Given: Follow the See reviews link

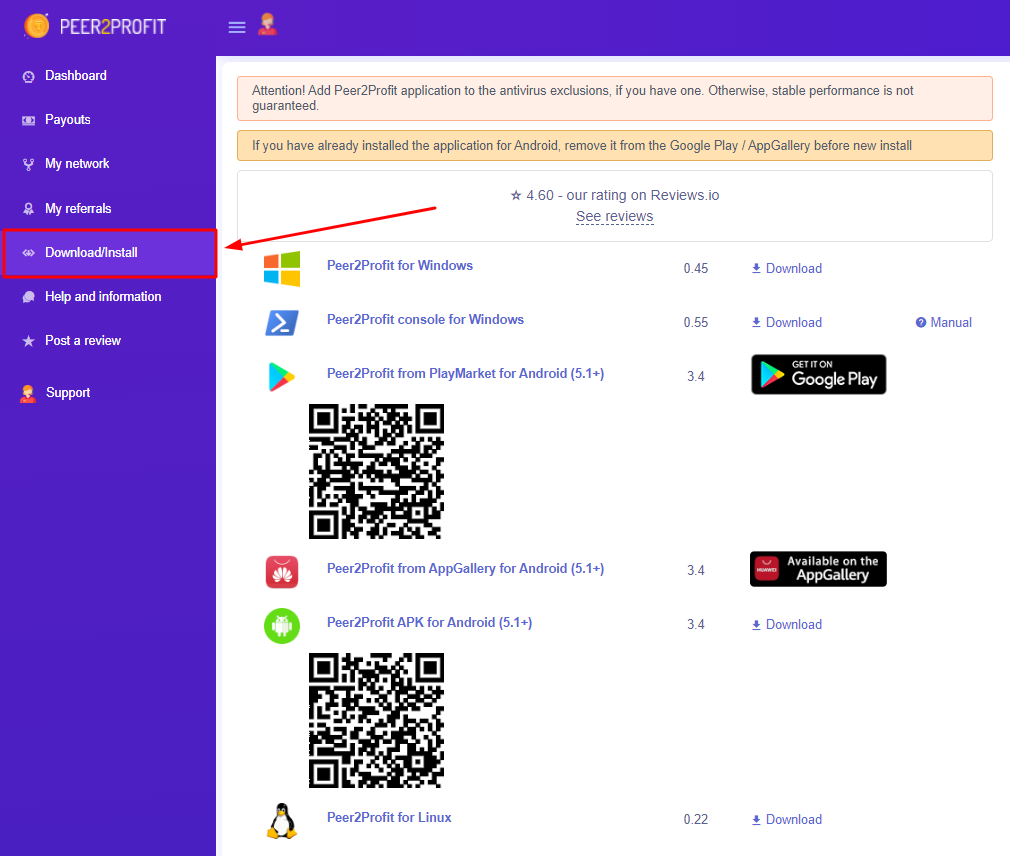Looking at the screenshot, I should tap(615, 216).
